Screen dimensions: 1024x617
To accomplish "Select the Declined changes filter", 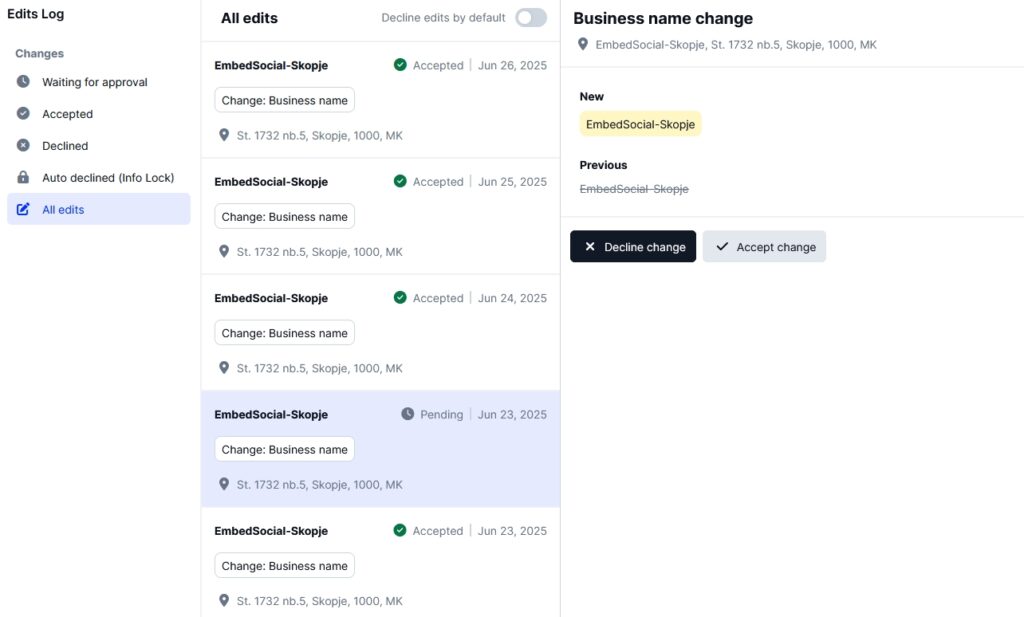I will point(65,146).
